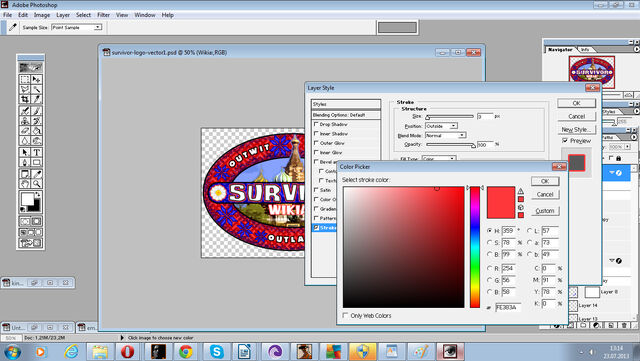Select the Hand tool
640x361 pixels.
click(25, 184)
